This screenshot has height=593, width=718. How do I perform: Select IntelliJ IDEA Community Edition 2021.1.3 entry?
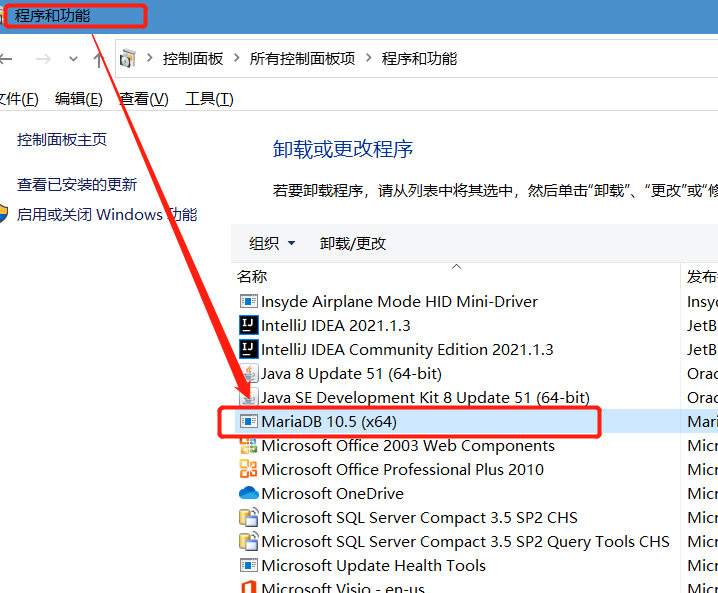point(407,349)
